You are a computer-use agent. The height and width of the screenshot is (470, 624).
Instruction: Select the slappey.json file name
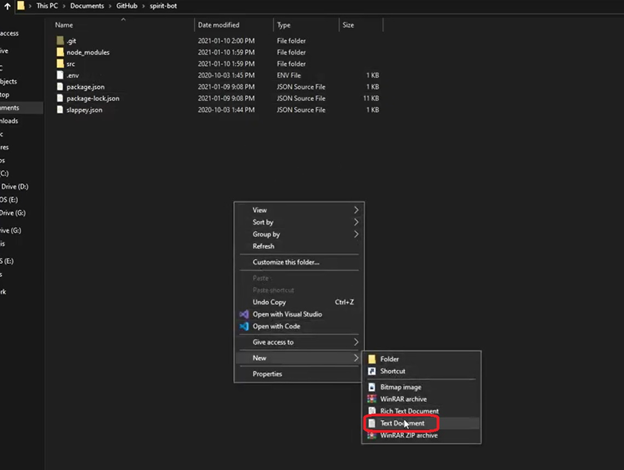pyautogui.click(x=84, y=110)
